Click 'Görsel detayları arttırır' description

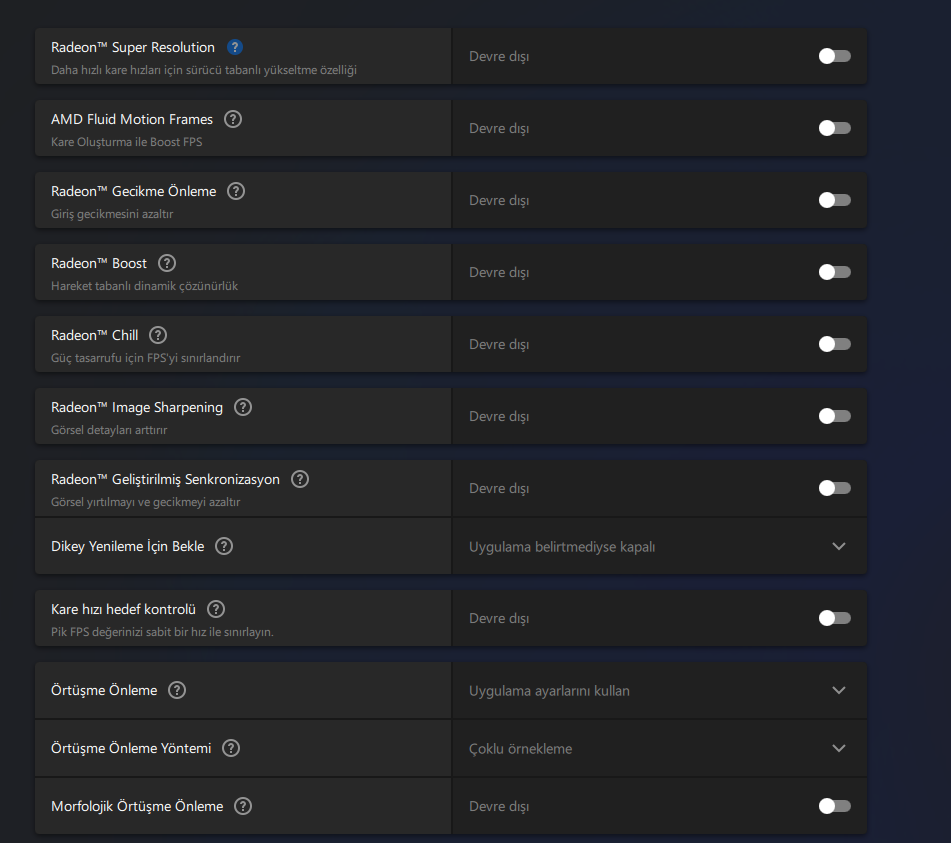tap(109, 430)
